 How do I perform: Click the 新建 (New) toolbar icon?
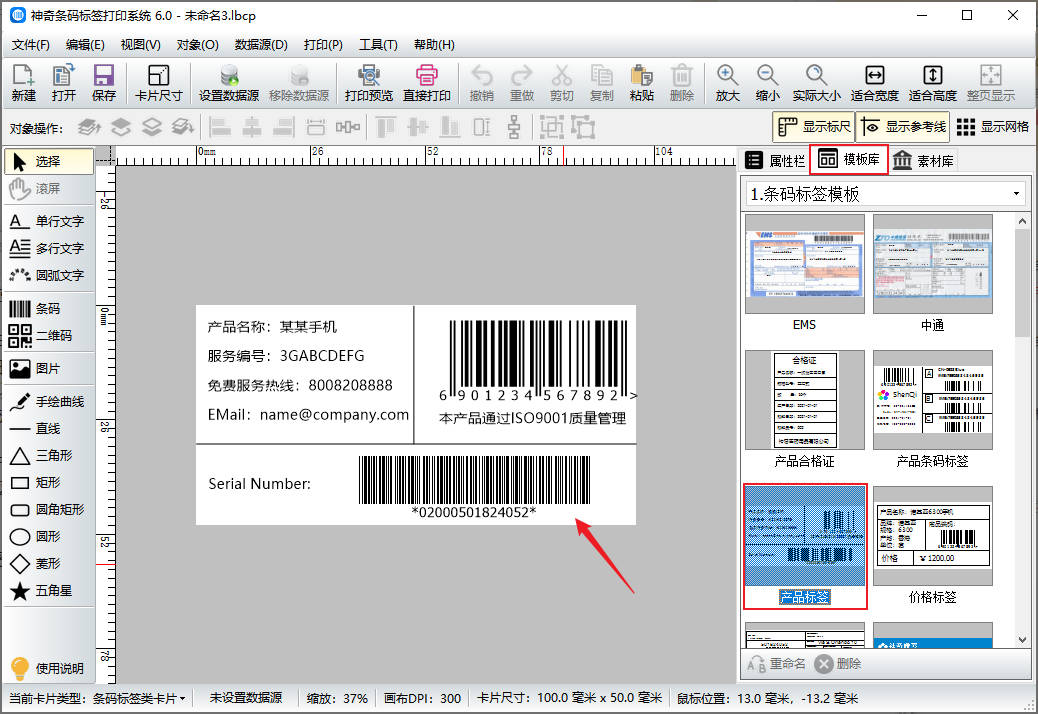(x=23, y=83)
